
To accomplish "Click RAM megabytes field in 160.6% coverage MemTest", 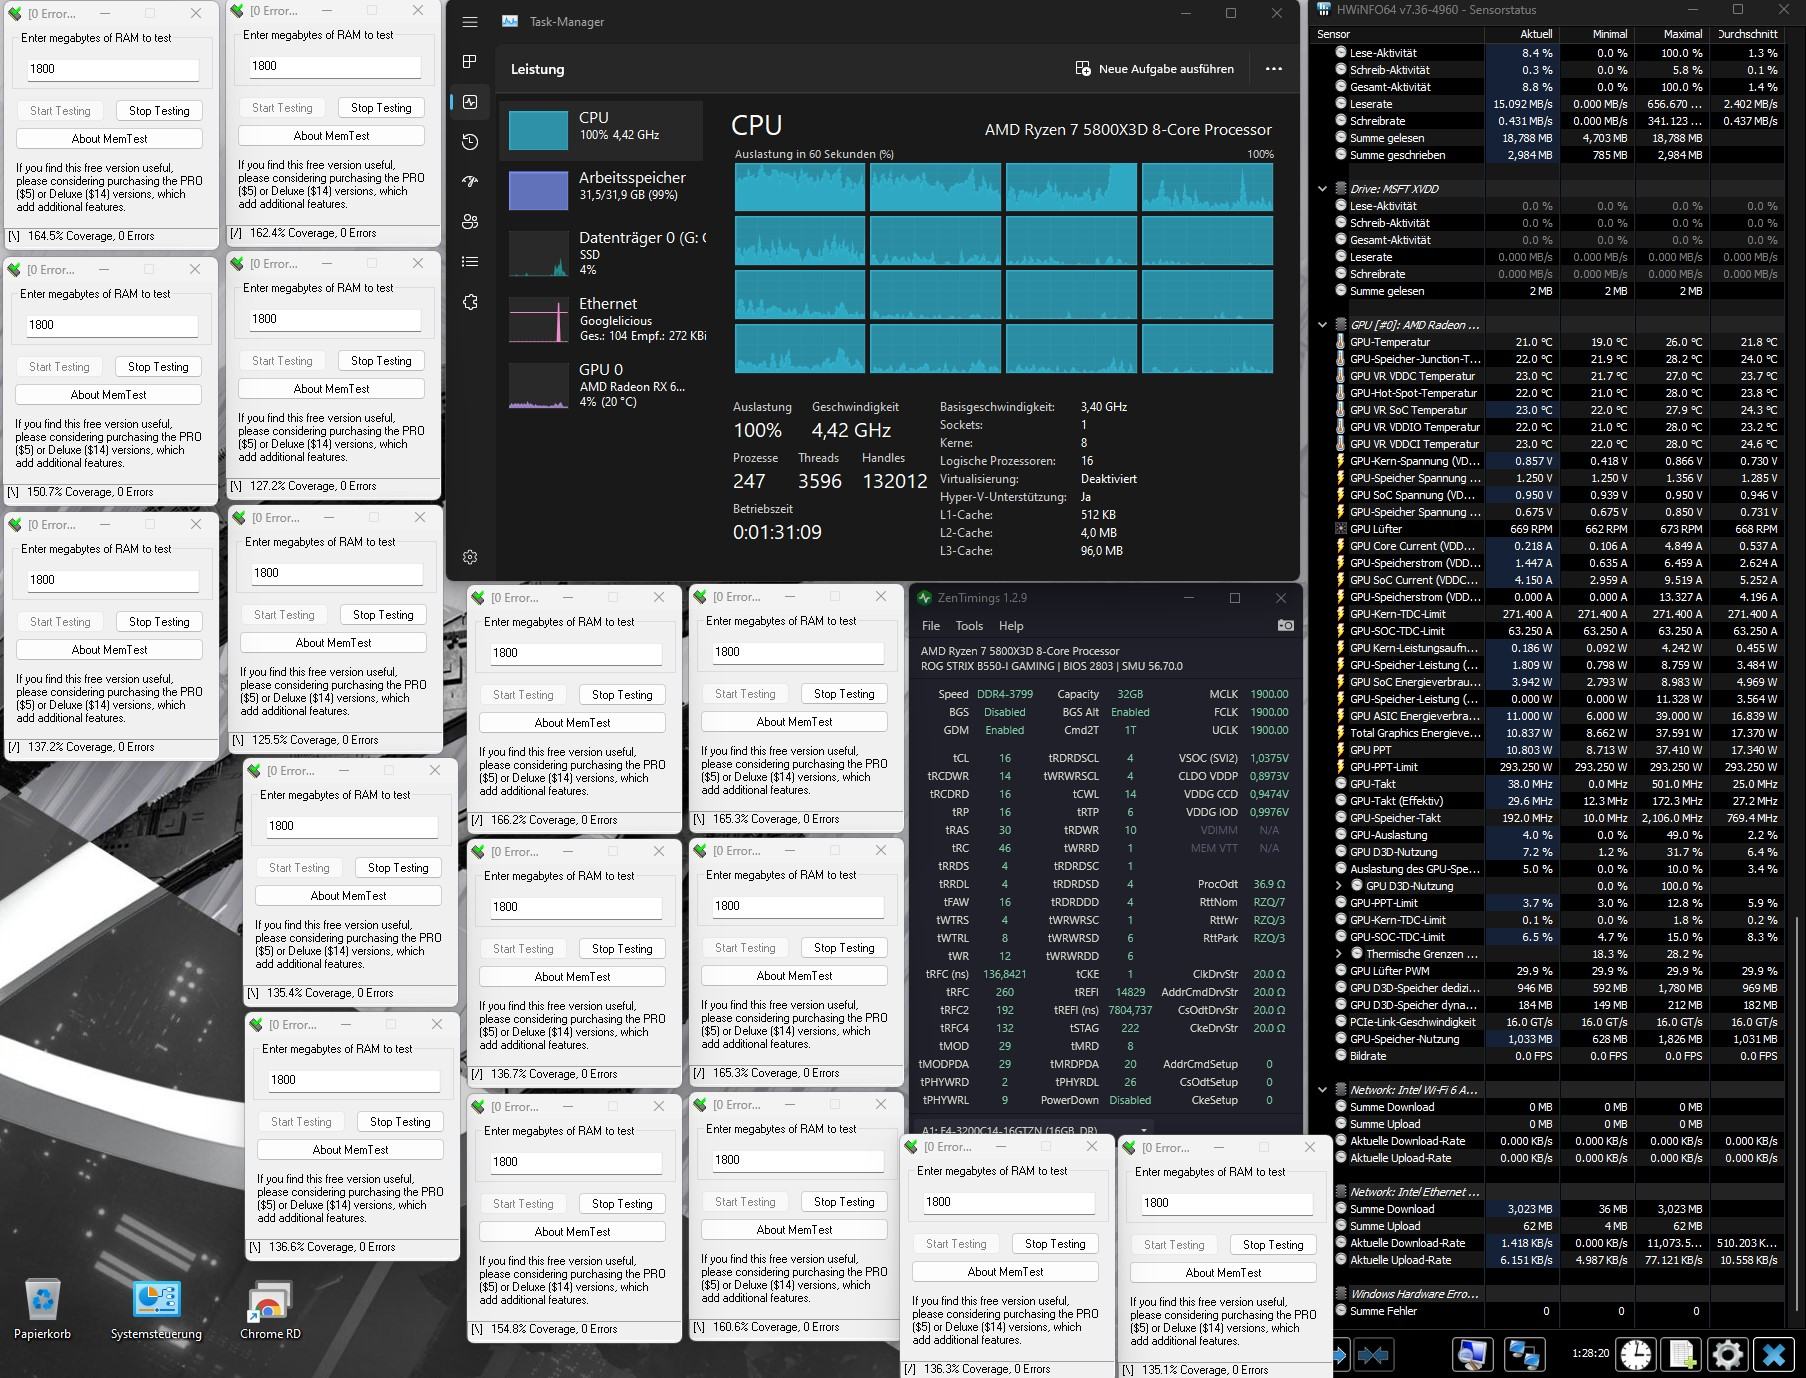I will (x=797, y=1160).
